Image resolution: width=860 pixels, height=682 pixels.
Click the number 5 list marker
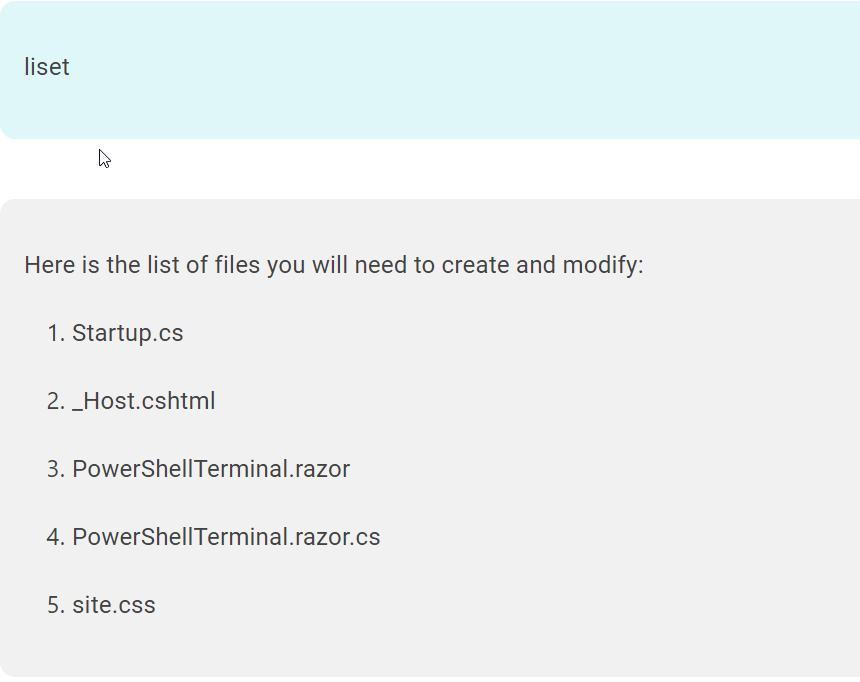coord(56,605)
